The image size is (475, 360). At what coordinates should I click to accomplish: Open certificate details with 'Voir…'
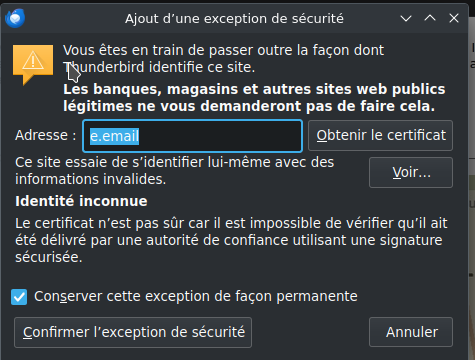tap(411, 172)
